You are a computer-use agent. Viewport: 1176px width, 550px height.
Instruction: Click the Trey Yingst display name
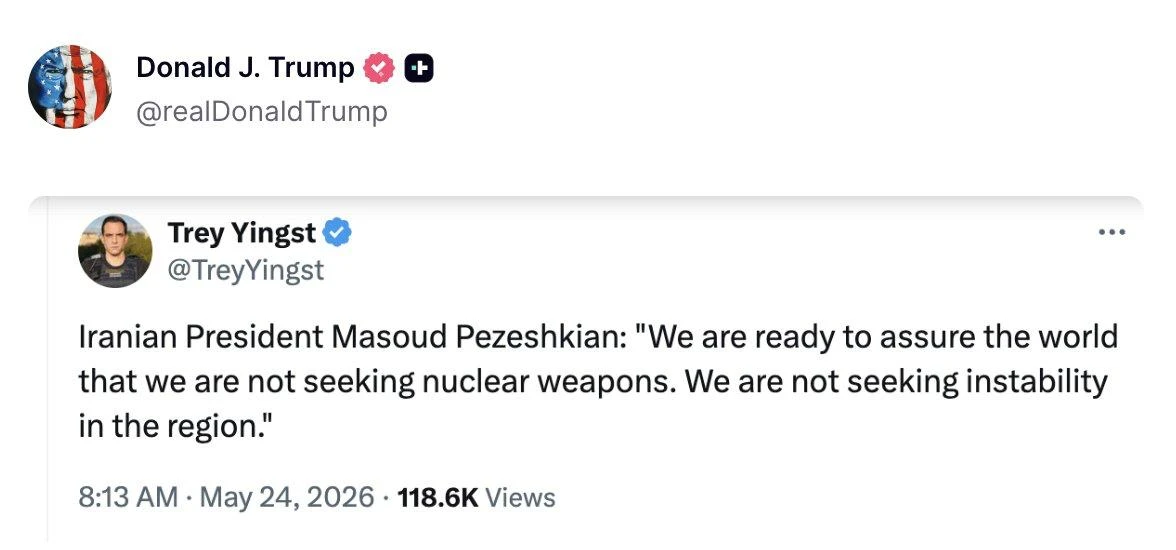tap(242, 233)
